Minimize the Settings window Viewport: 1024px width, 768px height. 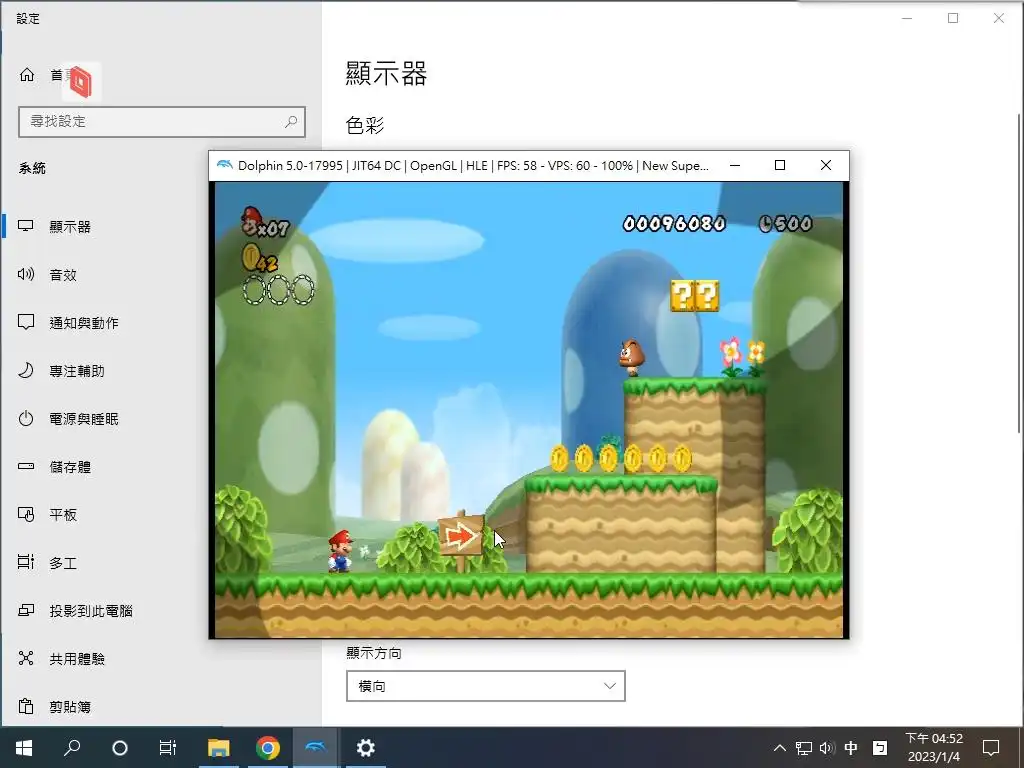907,18
